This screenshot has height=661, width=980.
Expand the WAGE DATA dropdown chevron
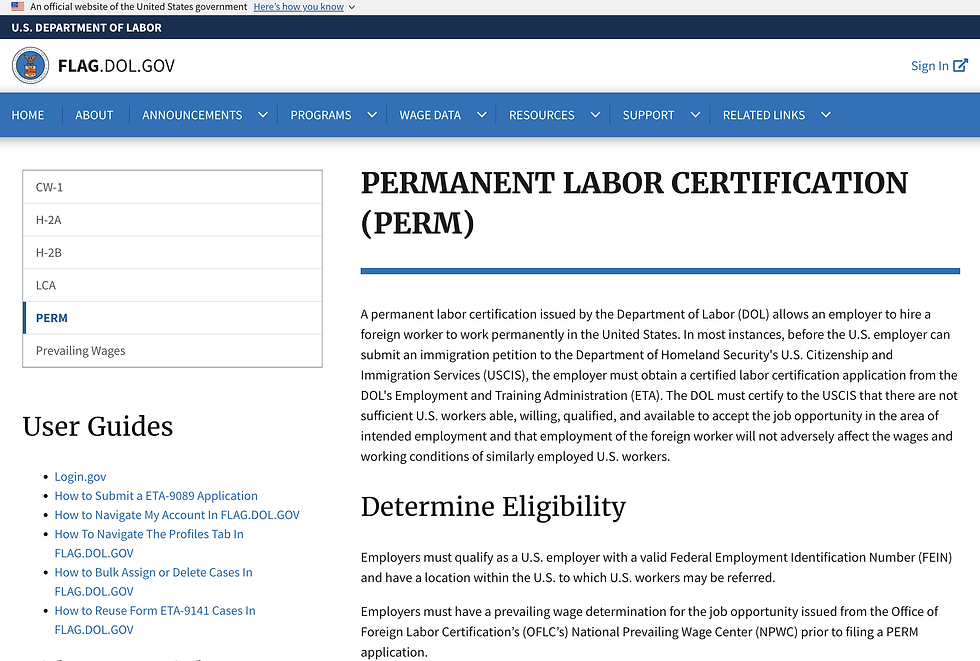[x=482, y=115]
